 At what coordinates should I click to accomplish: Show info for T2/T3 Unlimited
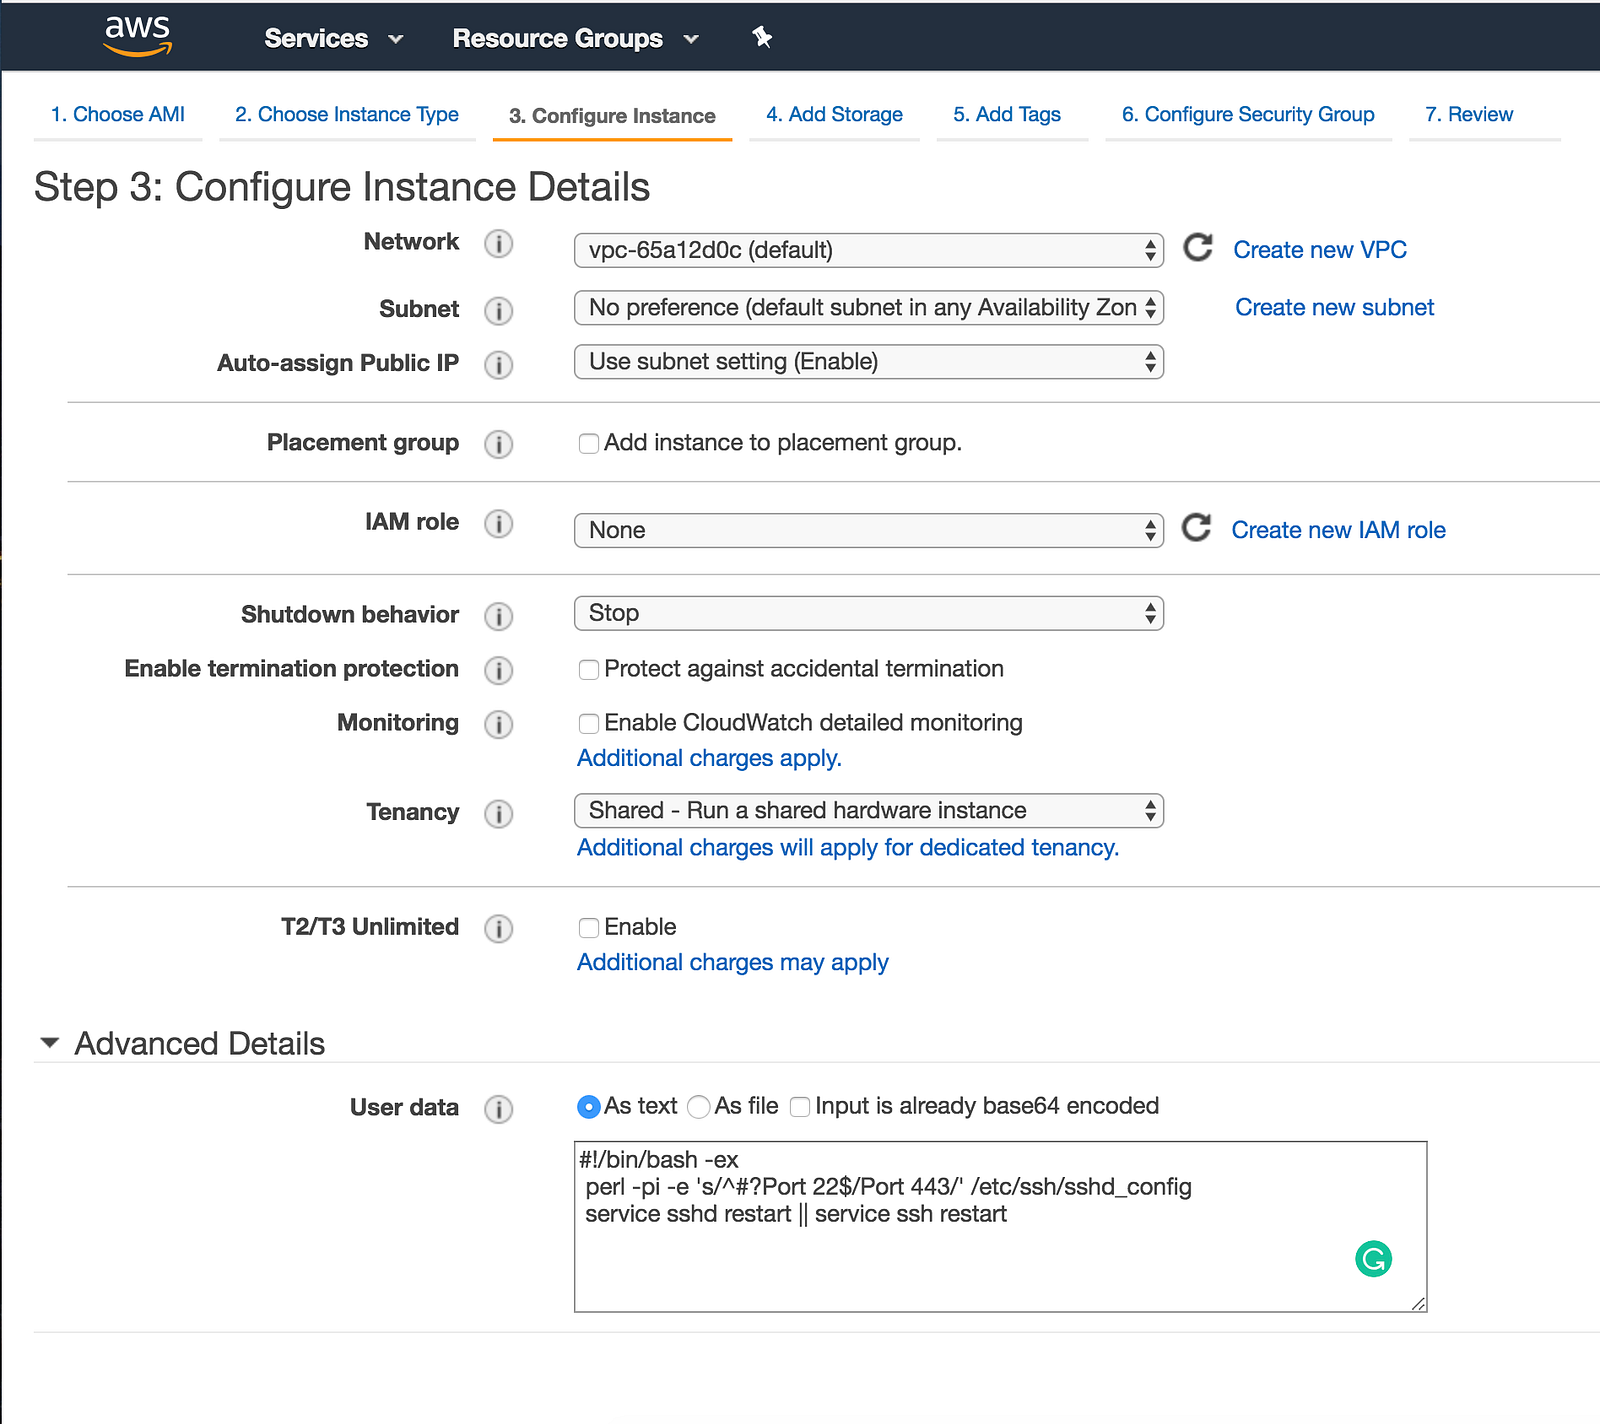[498, 929]
